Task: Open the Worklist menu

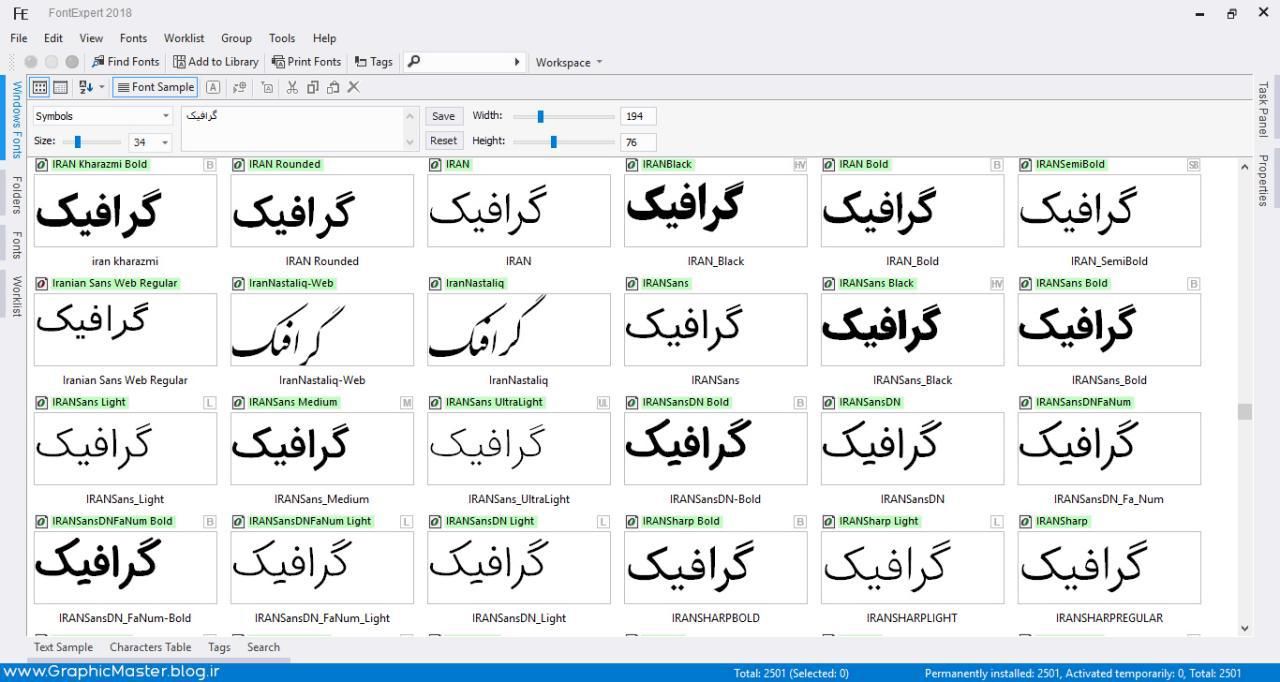Action: [x=183, y=38]
